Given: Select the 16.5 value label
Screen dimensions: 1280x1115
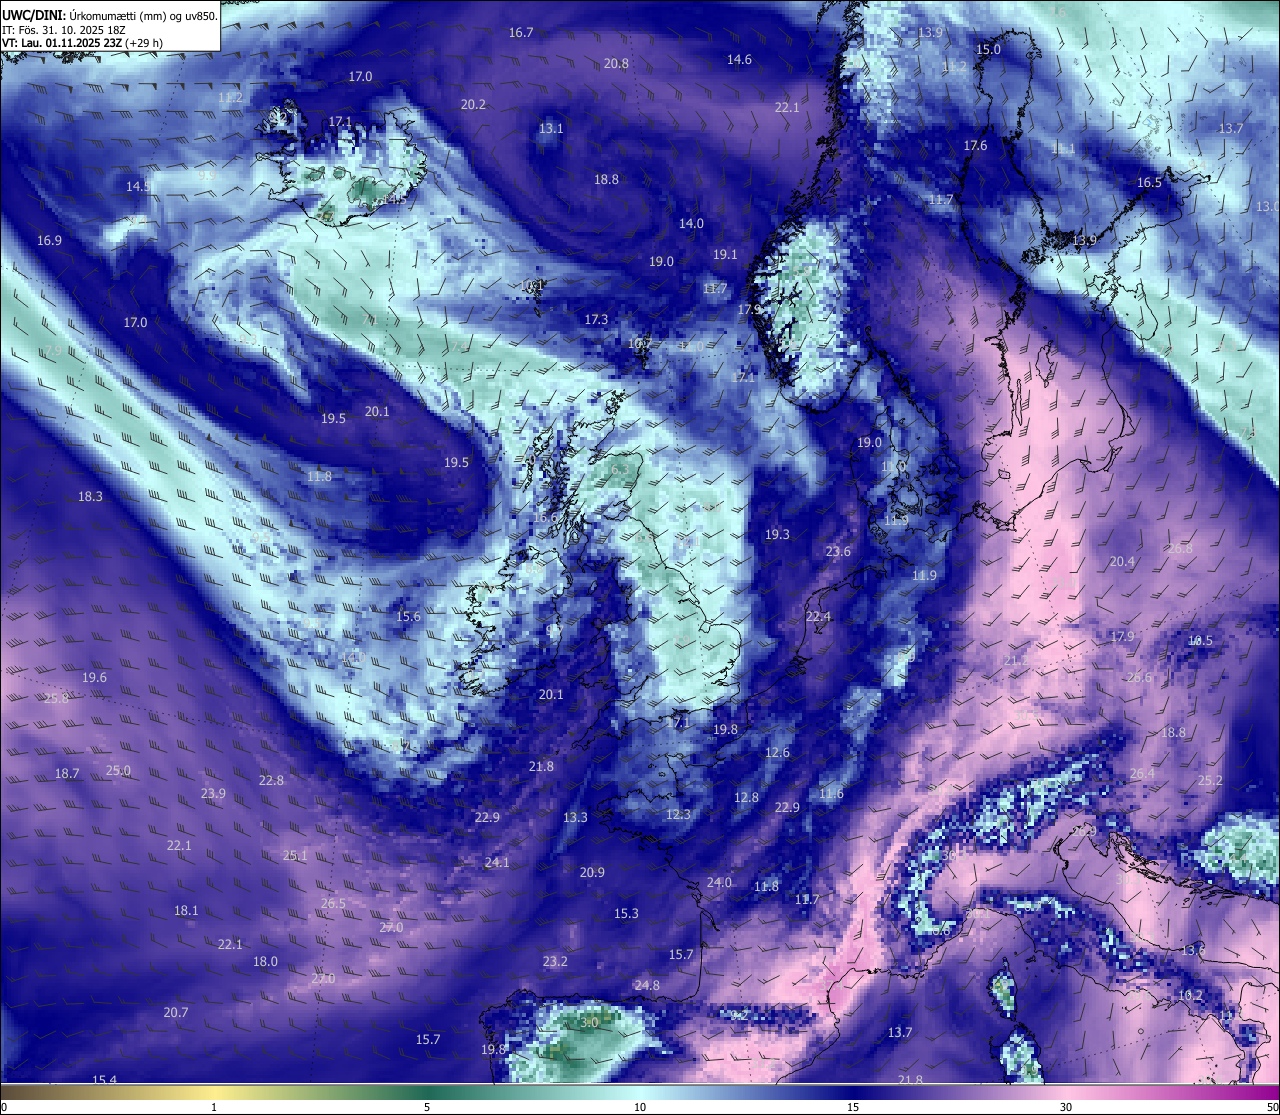Looking at the screenshot, I should click(x=1150, y=182).
